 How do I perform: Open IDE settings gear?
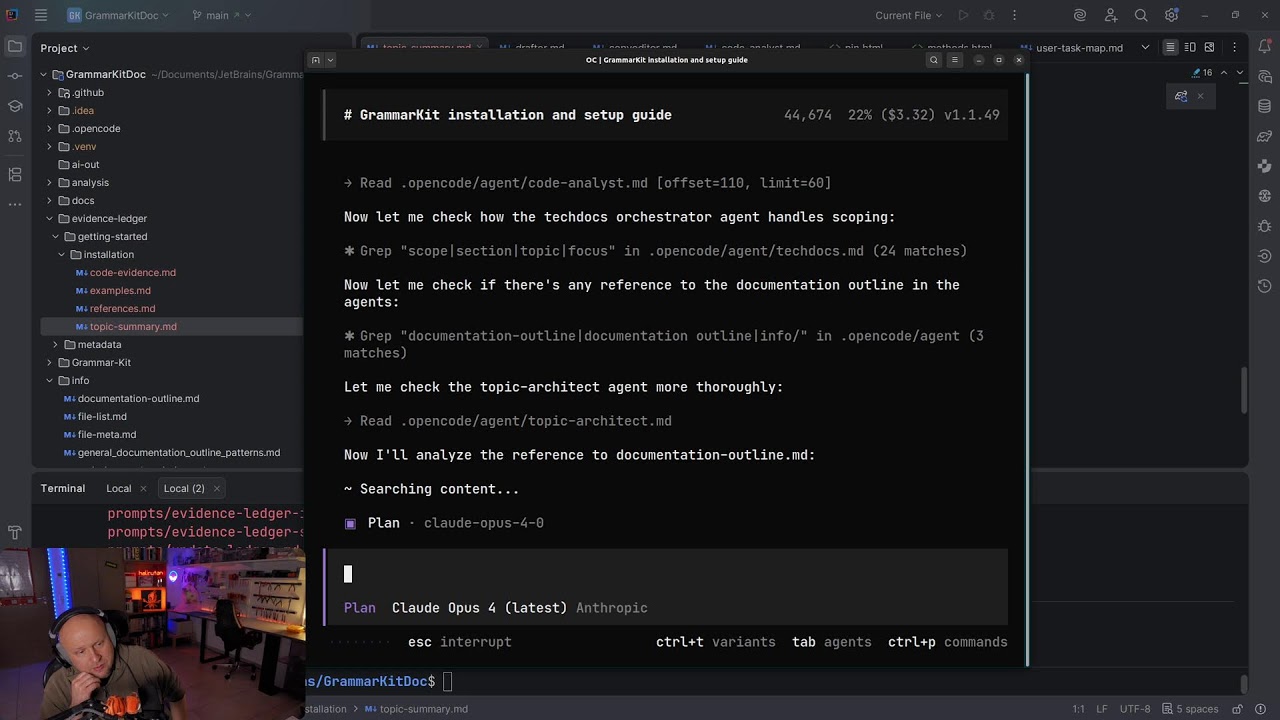coord(1171,15)
